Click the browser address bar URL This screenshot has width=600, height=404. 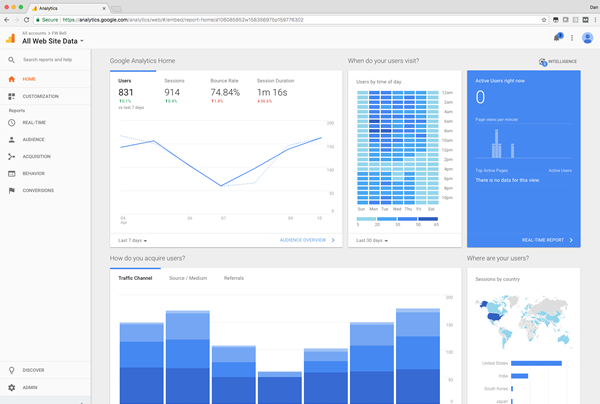183,20
